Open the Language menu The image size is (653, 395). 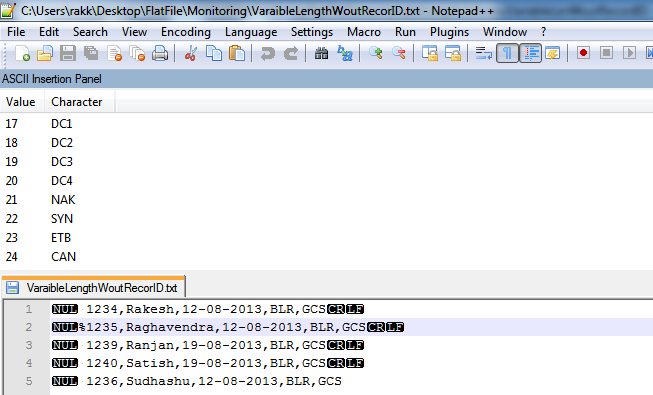[251, 32]
